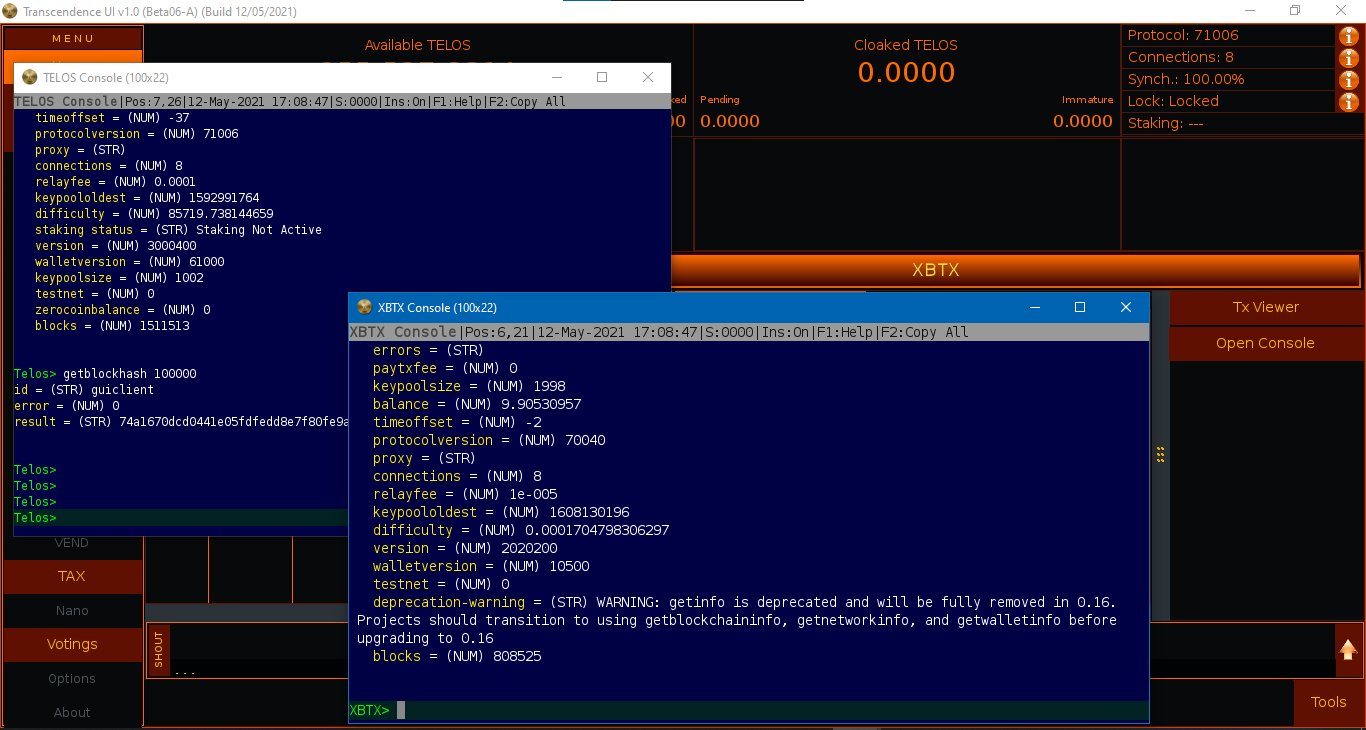Screen dimensions: 1366x730
Task: Click the XBTX Console window title icon
Action: (364, 307)
